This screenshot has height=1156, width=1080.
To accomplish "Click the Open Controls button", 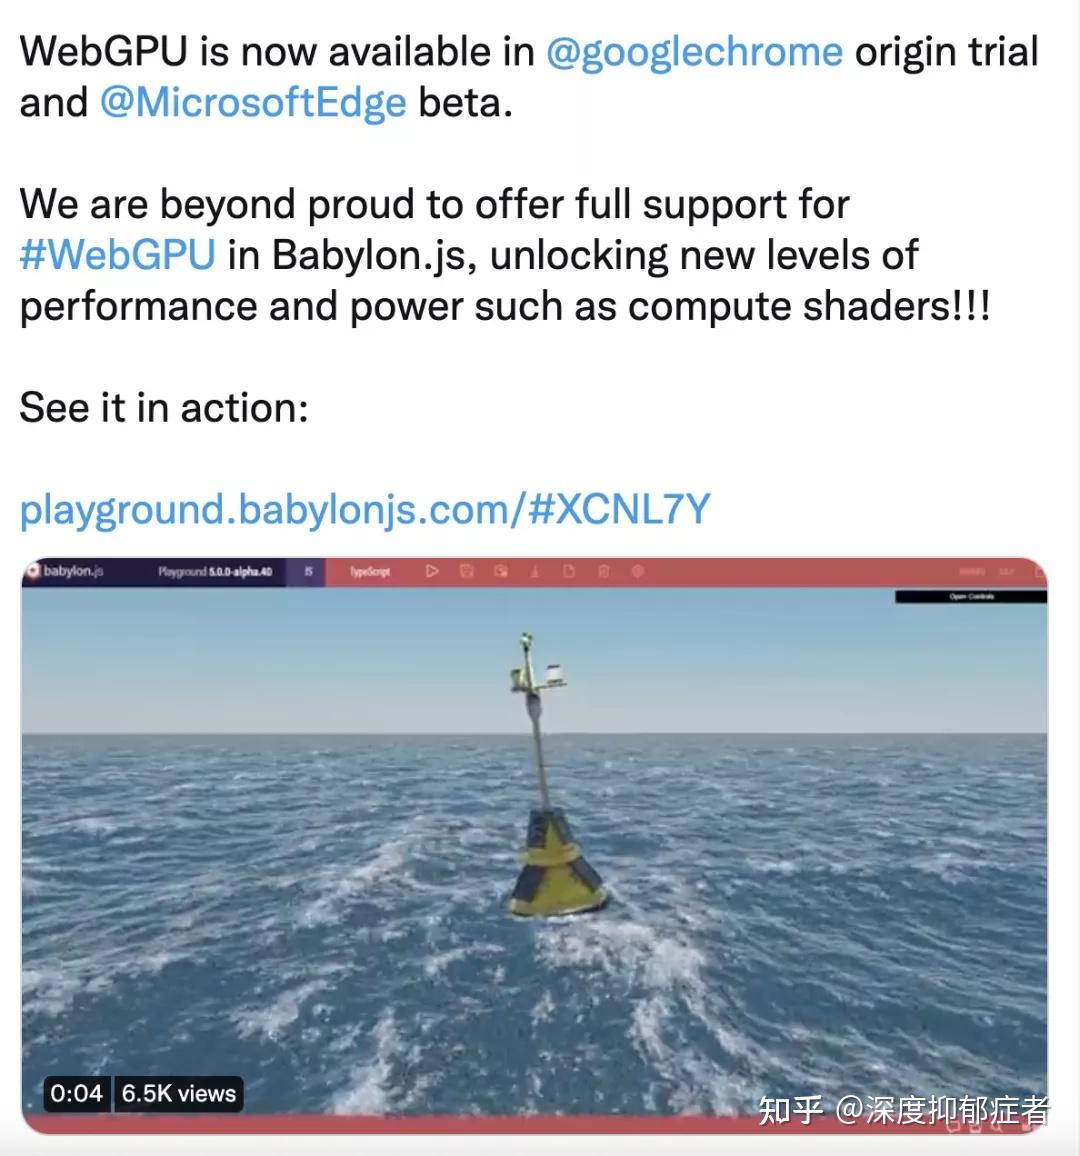I will tap(971, 596).
